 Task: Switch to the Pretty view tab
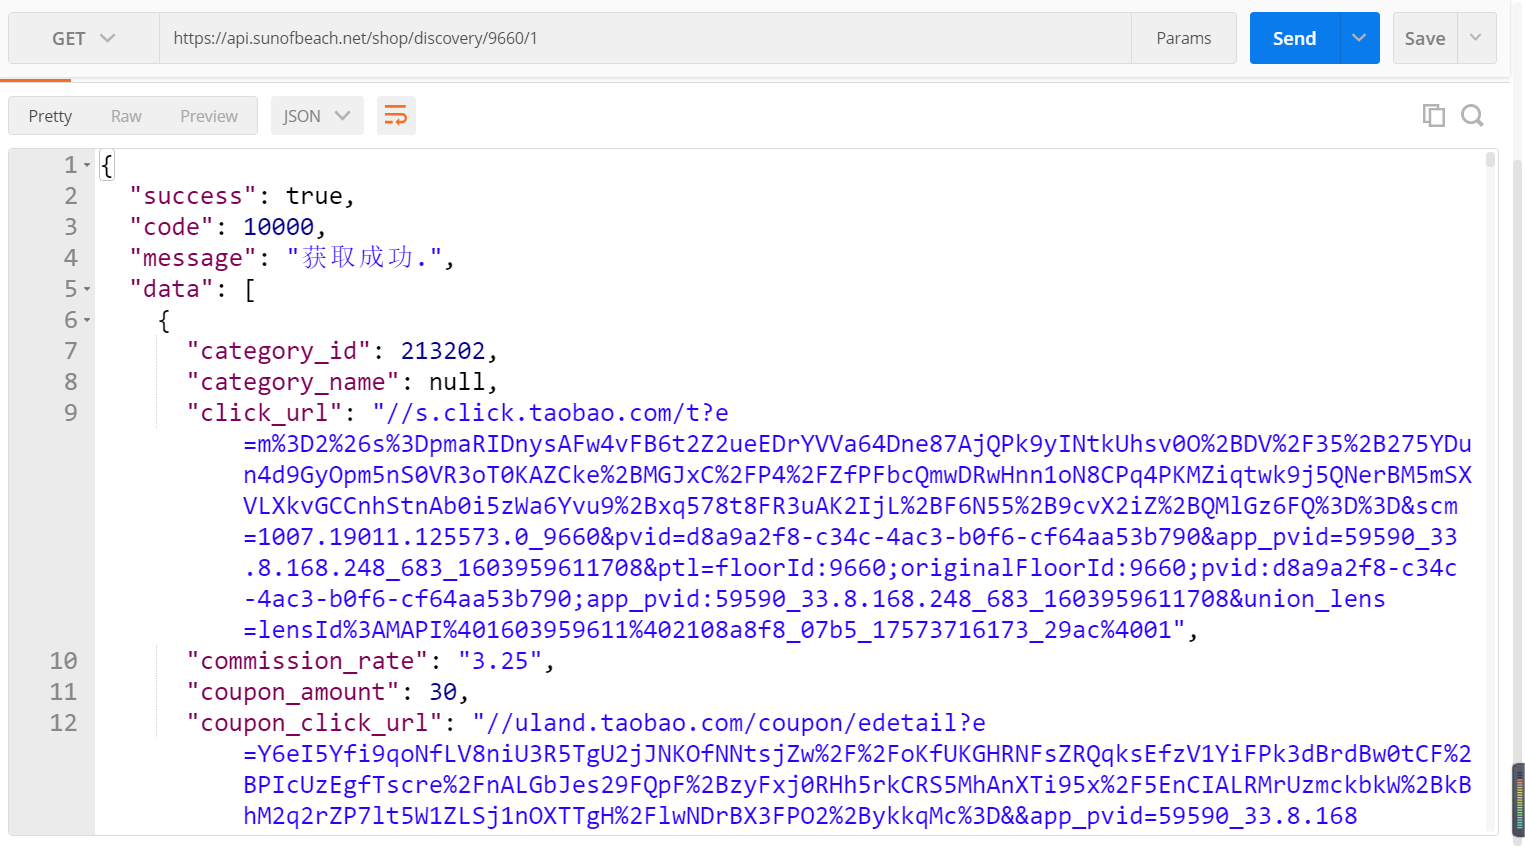click(x=50, y=116)
